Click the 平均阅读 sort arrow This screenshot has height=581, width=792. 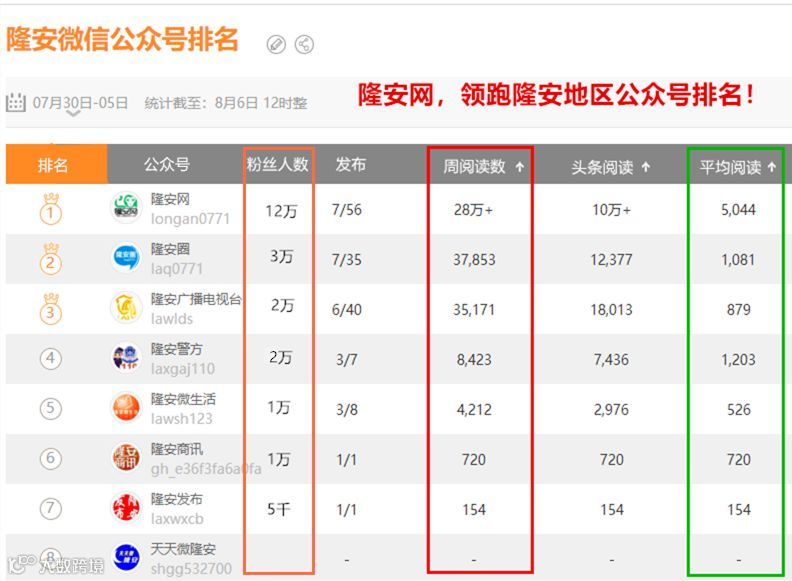tap(771, 167)
